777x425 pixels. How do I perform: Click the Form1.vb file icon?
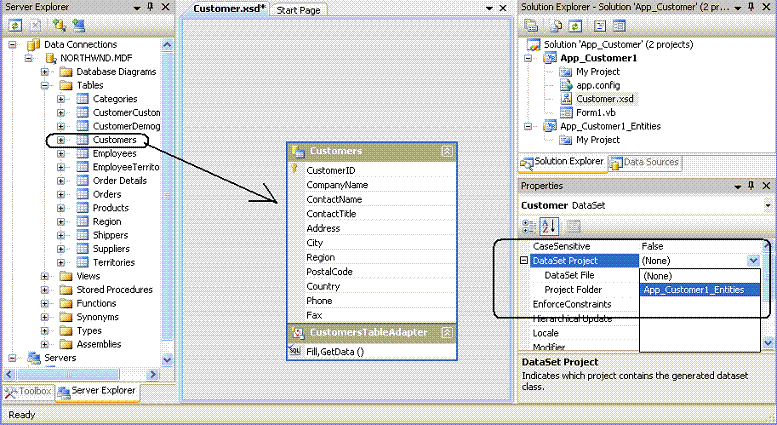[566, 112]
